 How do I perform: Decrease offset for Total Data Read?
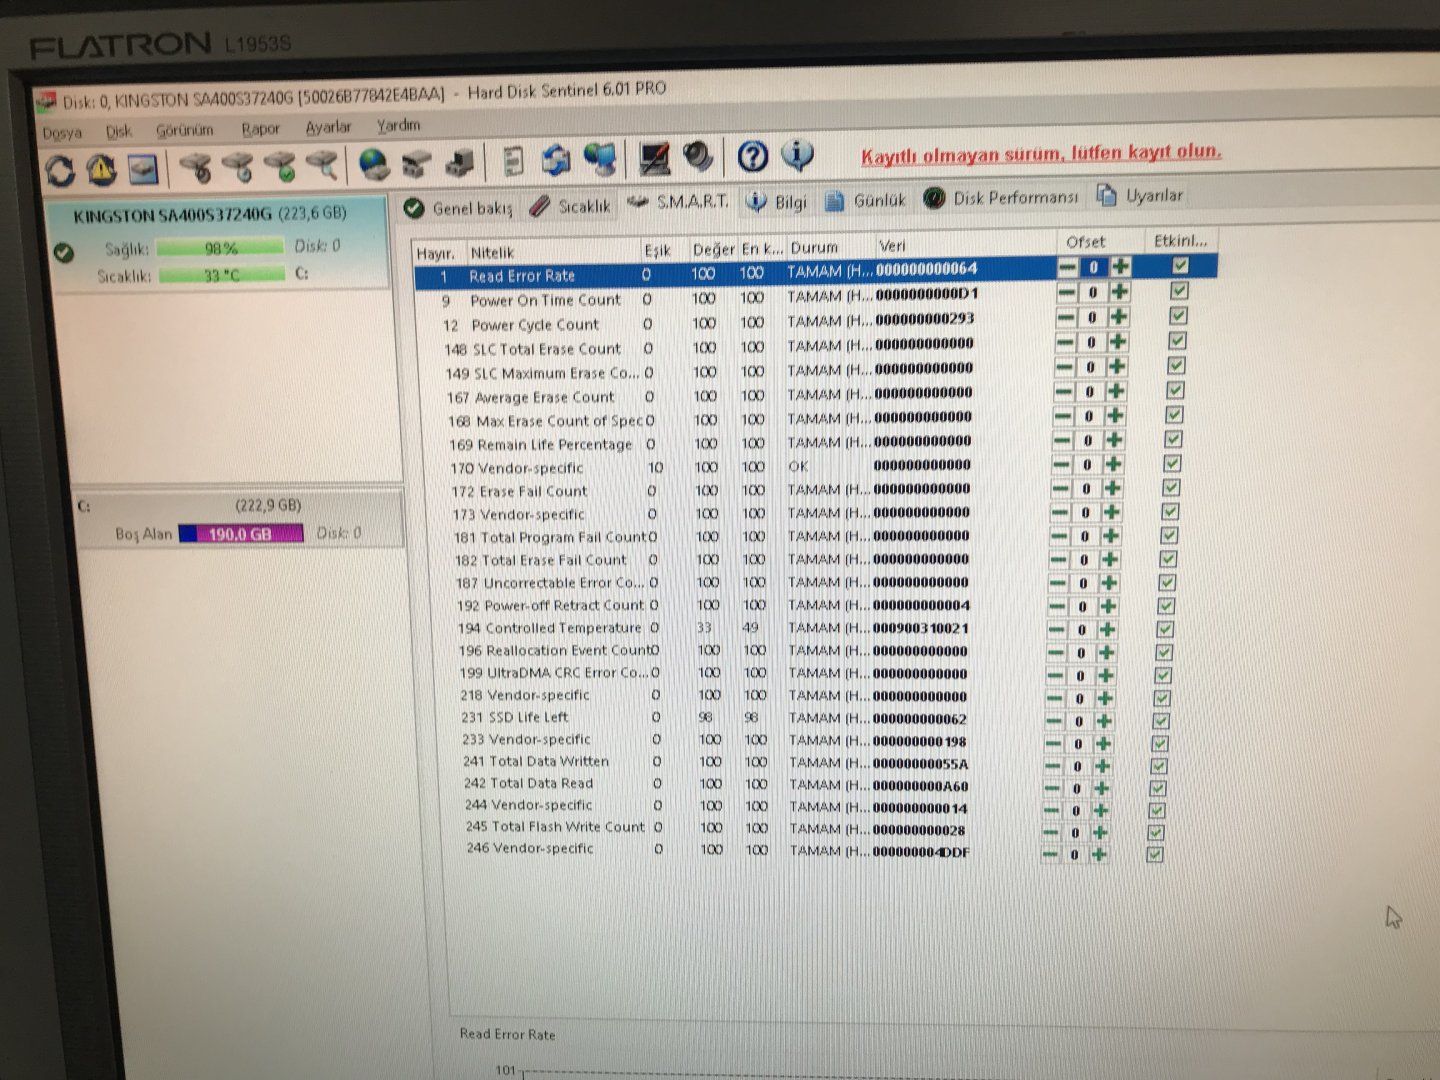point(1051,789)
